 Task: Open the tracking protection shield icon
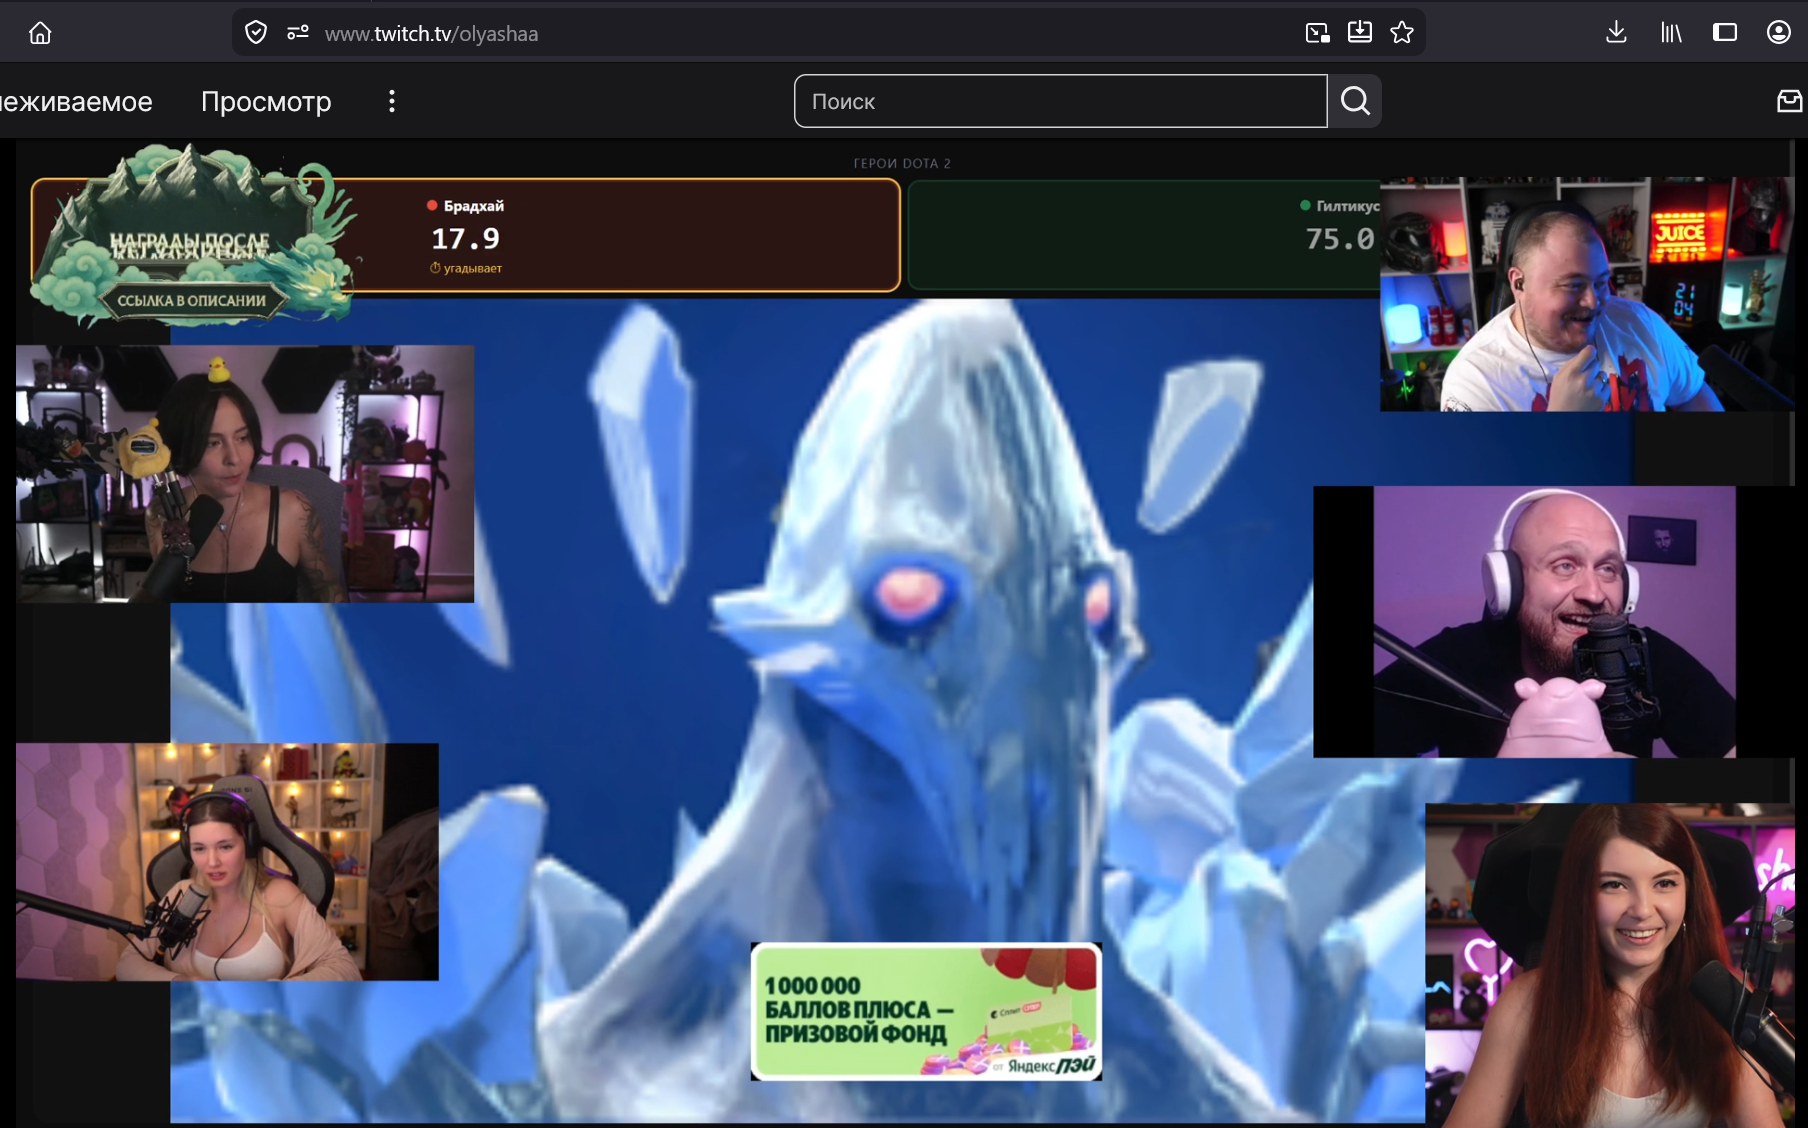pos(256,33)
